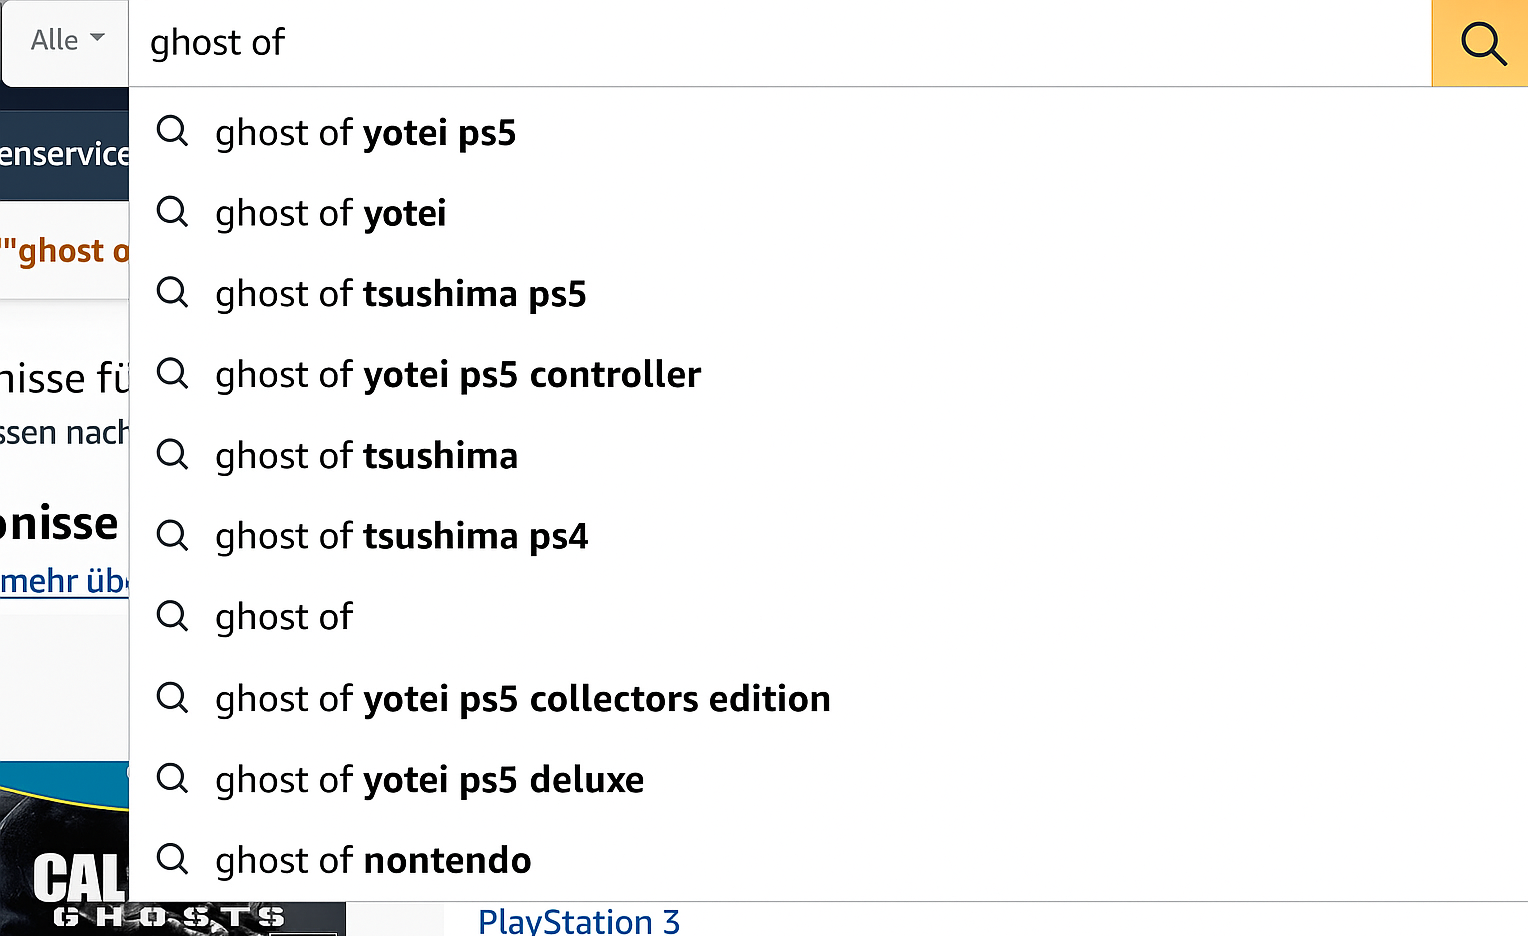1528x936 pixels.
Task: Click magnifier icon beside 'ghost of yotei ps5'
Action: coord(172,131)
